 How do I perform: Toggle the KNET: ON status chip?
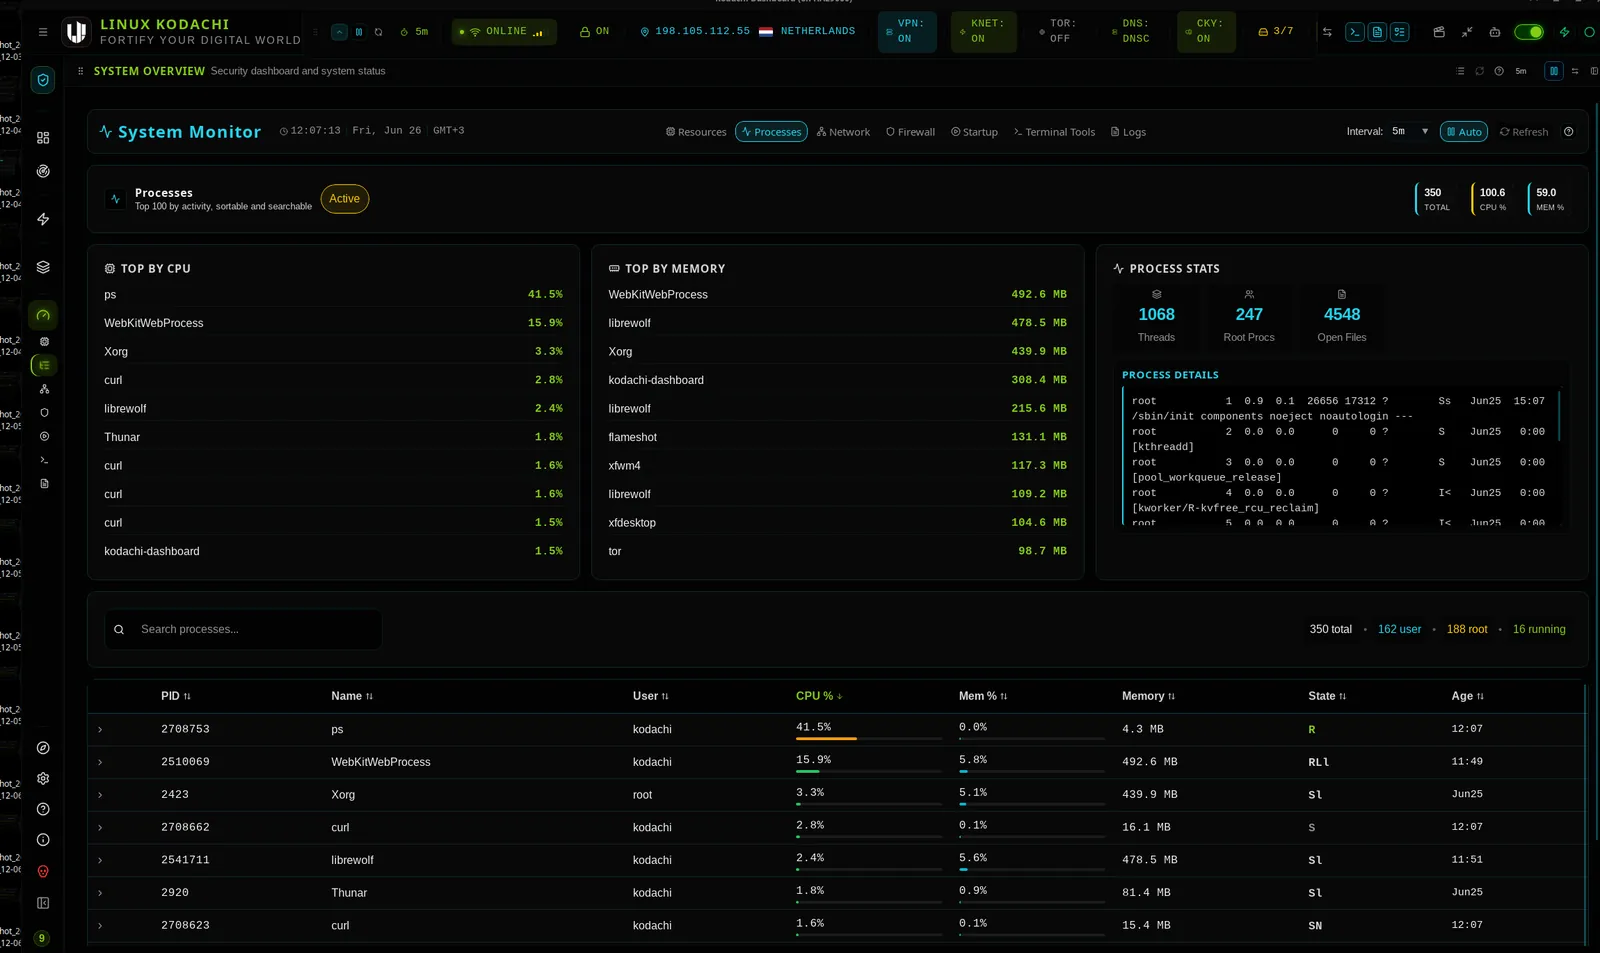tap(984, 32)
